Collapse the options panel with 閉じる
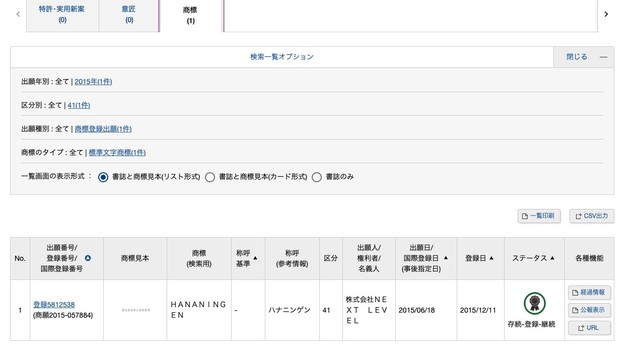The image size is (640, 362). tap(584, 57)
